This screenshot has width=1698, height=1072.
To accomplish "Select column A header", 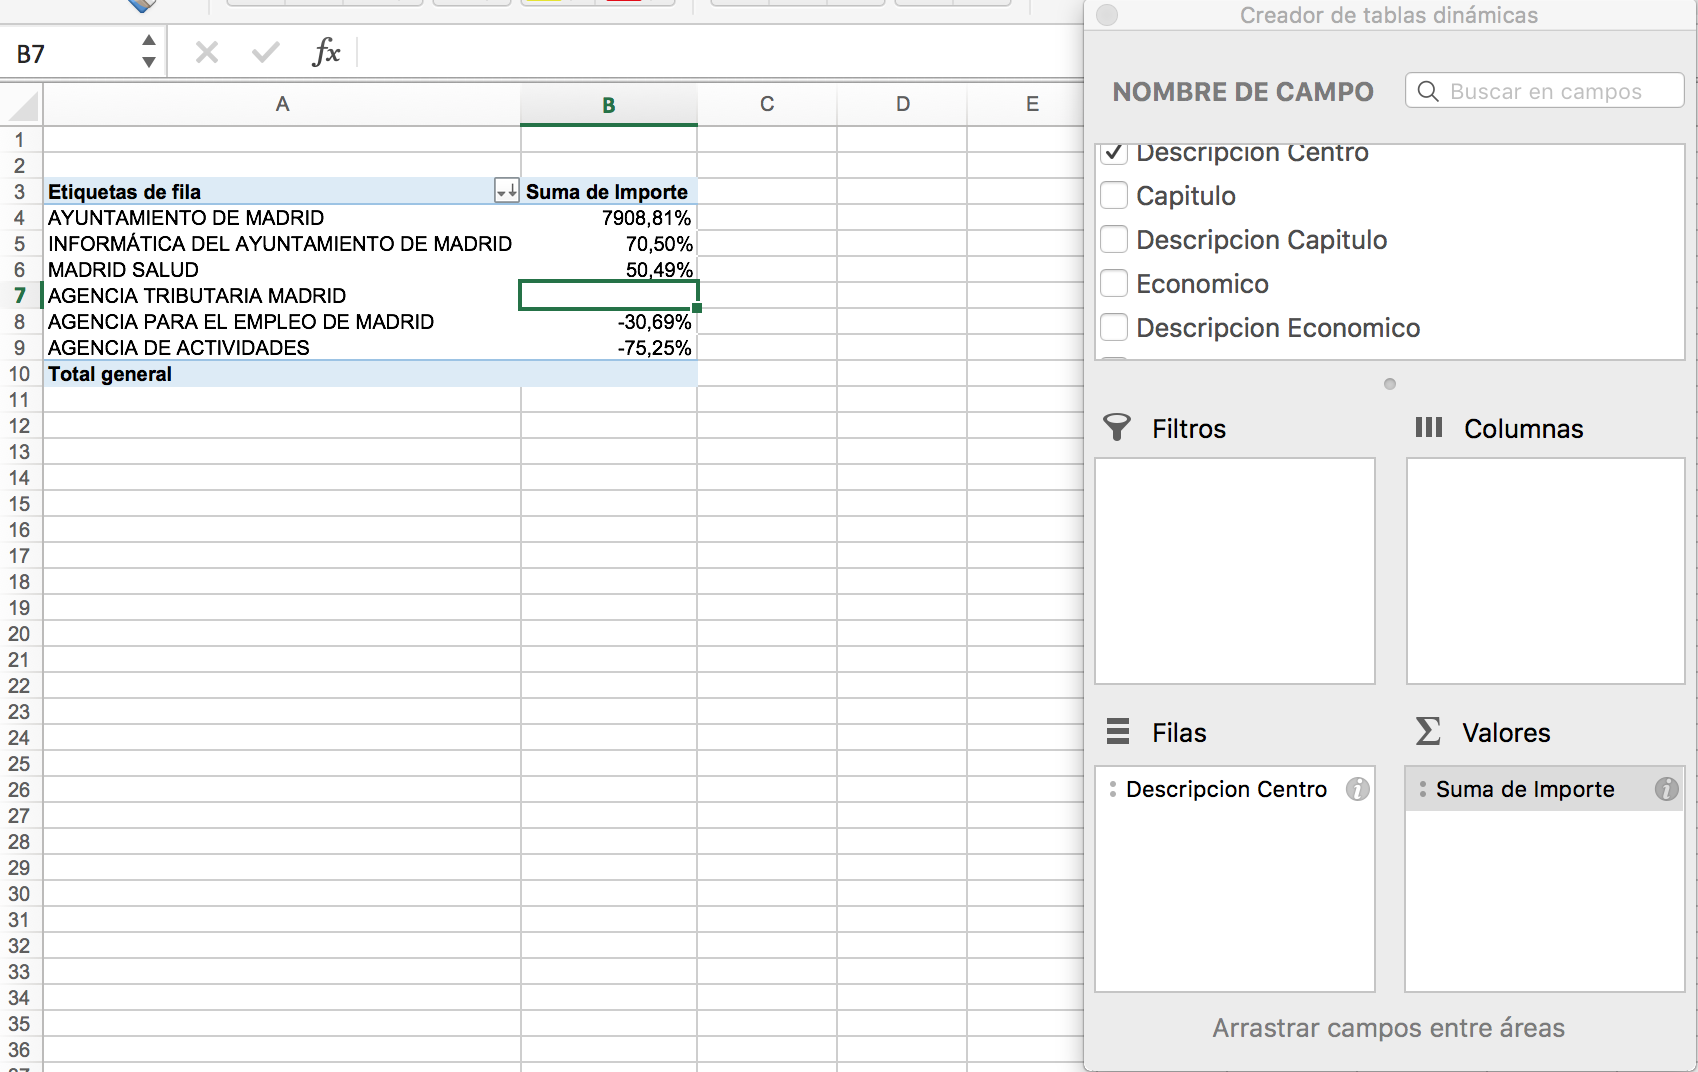I will click(x=282, y=104).
